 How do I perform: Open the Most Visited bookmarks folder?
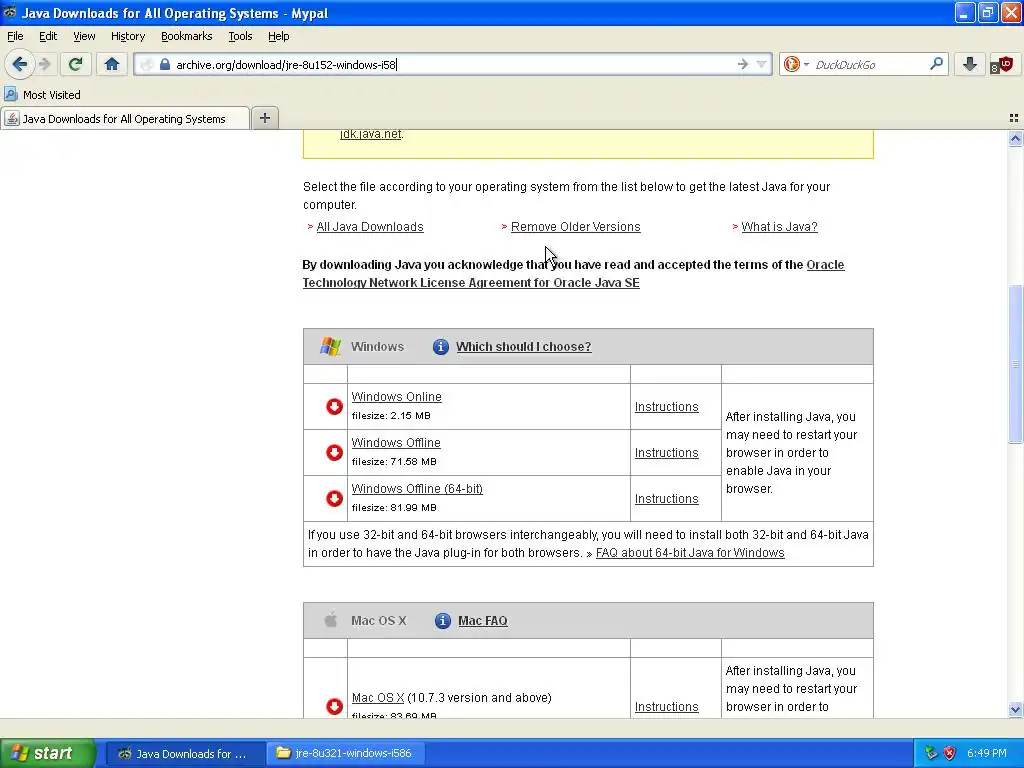(43, 95)
